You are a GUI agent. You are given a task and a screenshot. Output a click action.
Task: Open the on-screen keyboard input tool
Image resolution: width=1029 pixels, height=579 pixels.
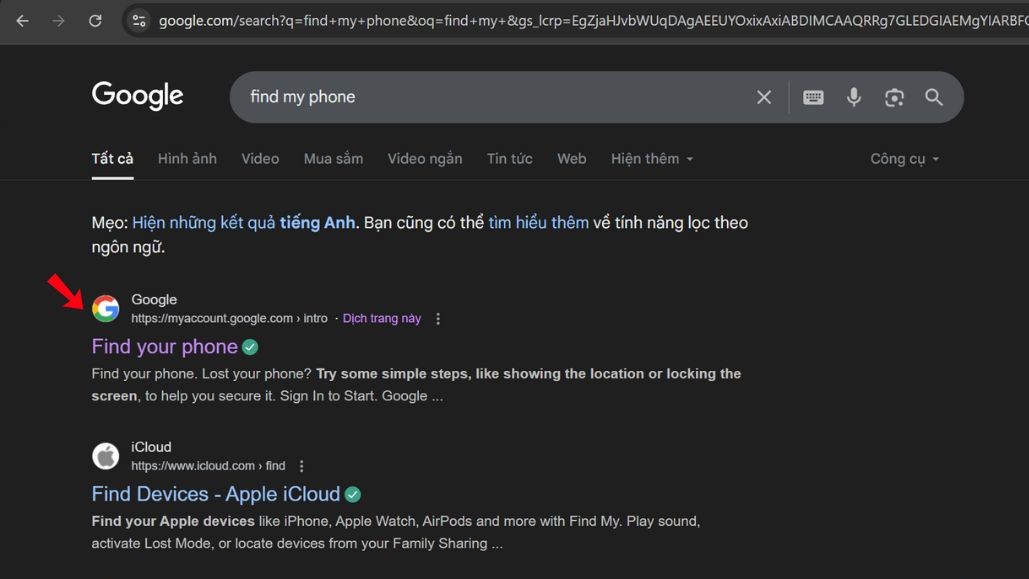pos(813,97)
